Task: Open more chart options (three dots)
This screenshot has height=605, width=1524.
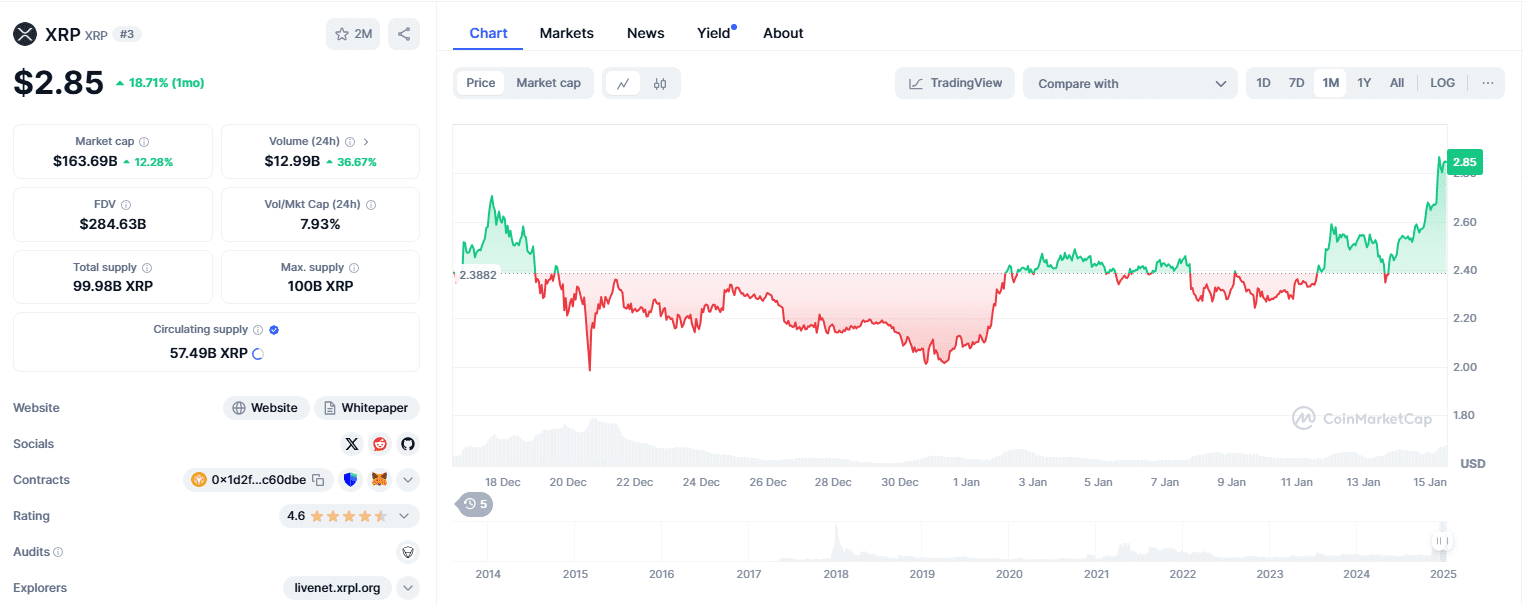Action: coord(1488,83)
